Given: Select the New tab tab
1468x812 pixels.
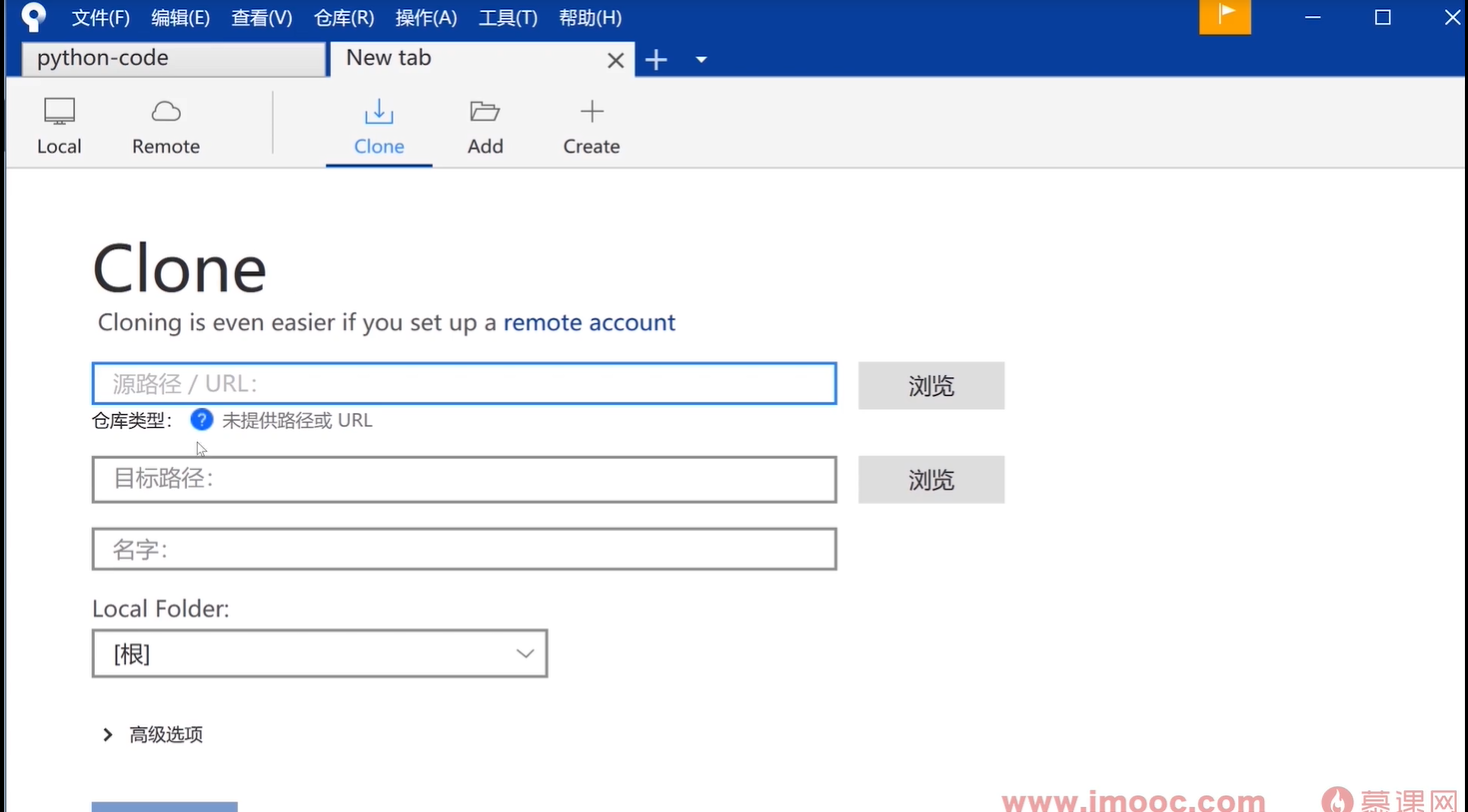Looking at the screenshot, I should (x=481, y=59).
